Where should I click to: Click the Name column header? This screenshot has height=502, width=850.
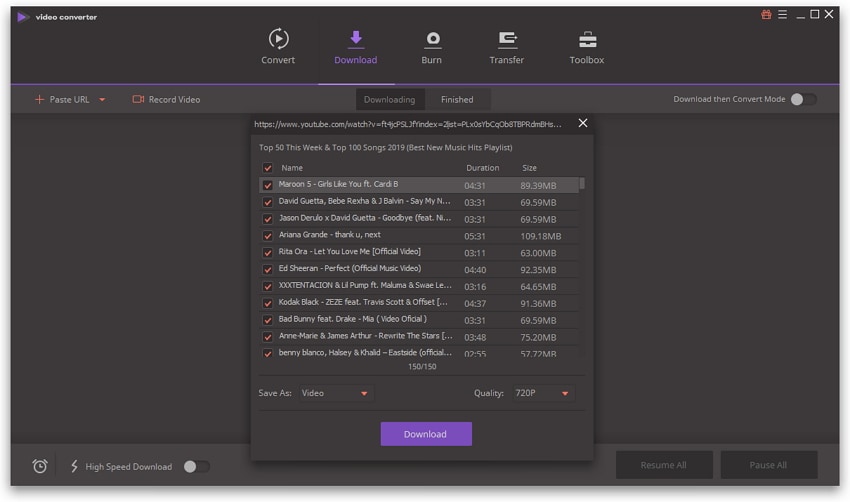pyautogui.click(x=292, y=168)
